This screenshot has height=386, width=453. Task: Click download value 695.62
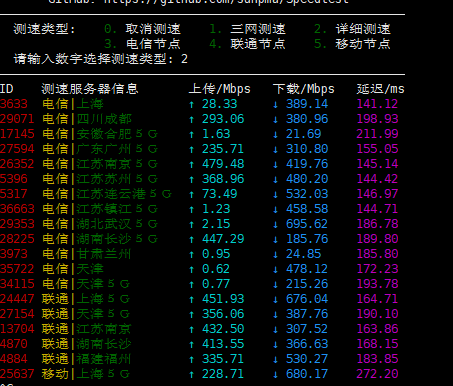[x=307, y=224]
